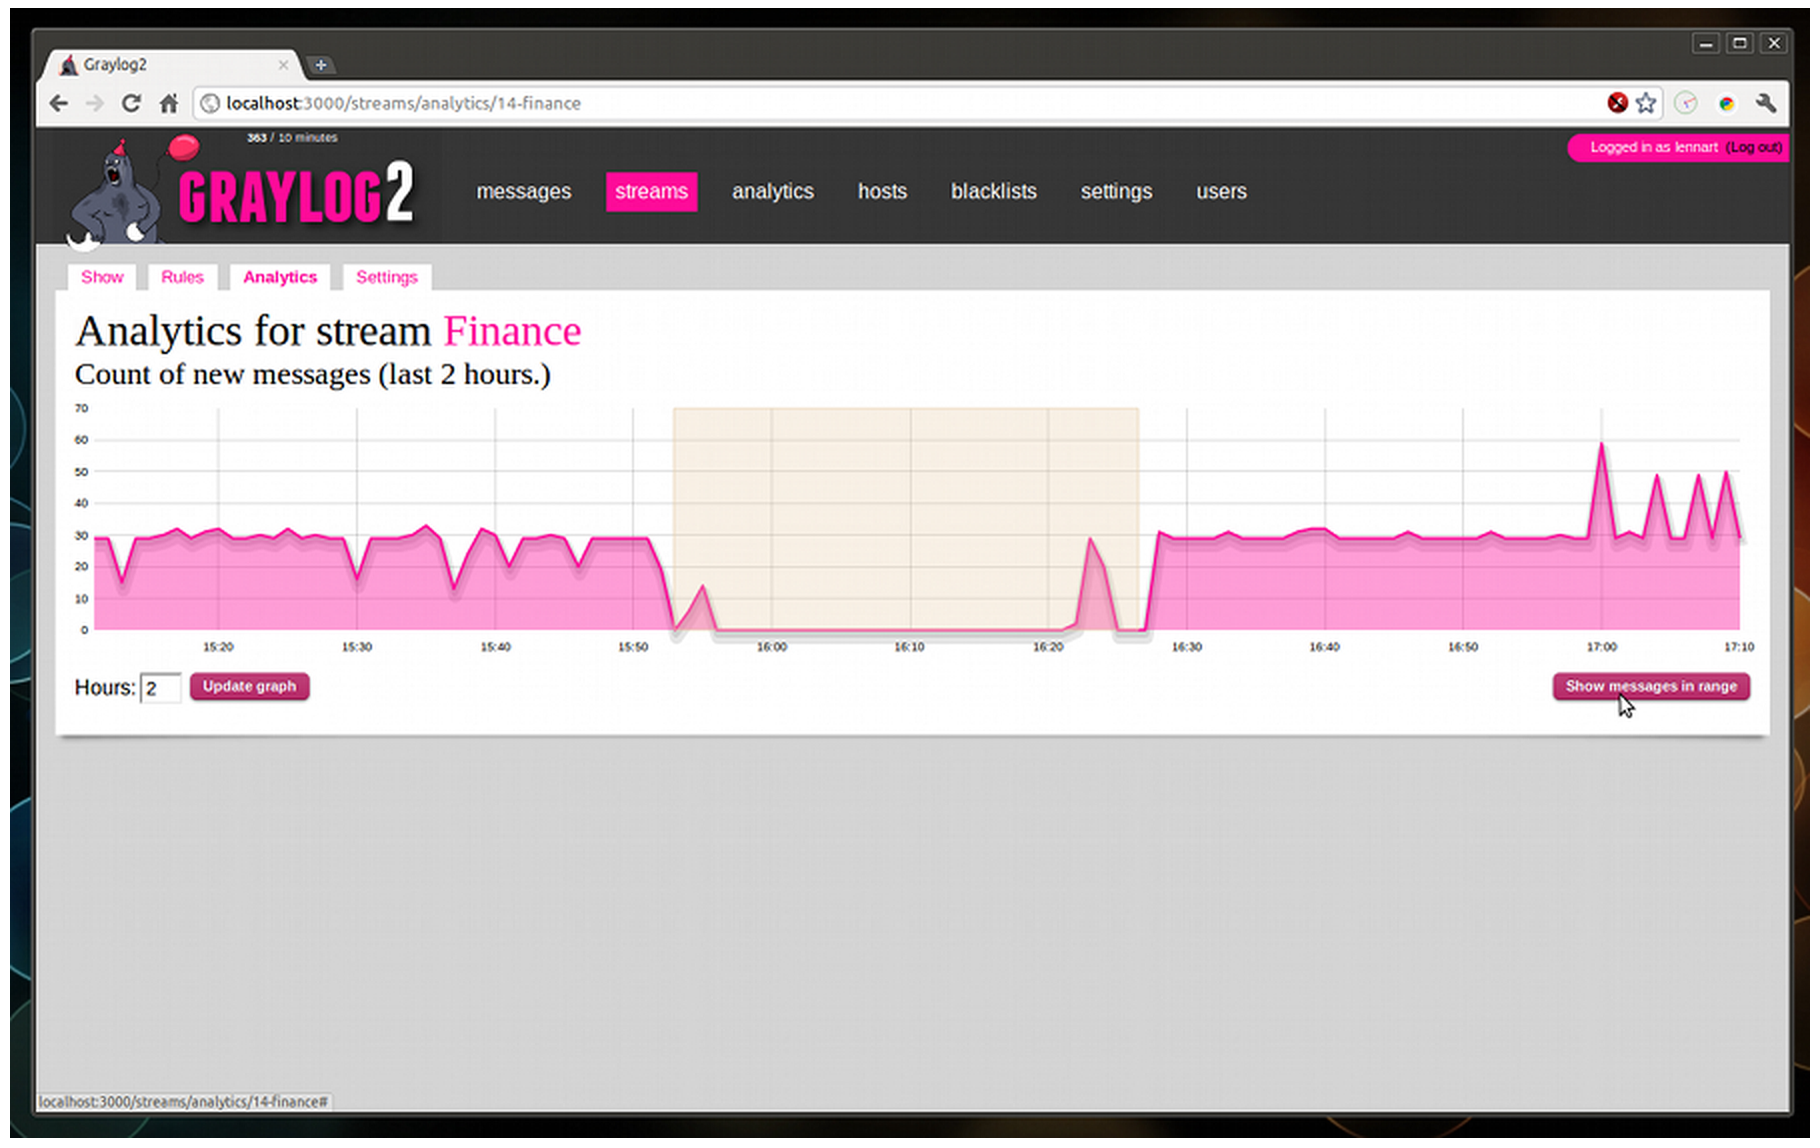Bookmark the page with the star icon
The height and width of the screenshot is (1148, 1820).
[x=1646, y=102]
